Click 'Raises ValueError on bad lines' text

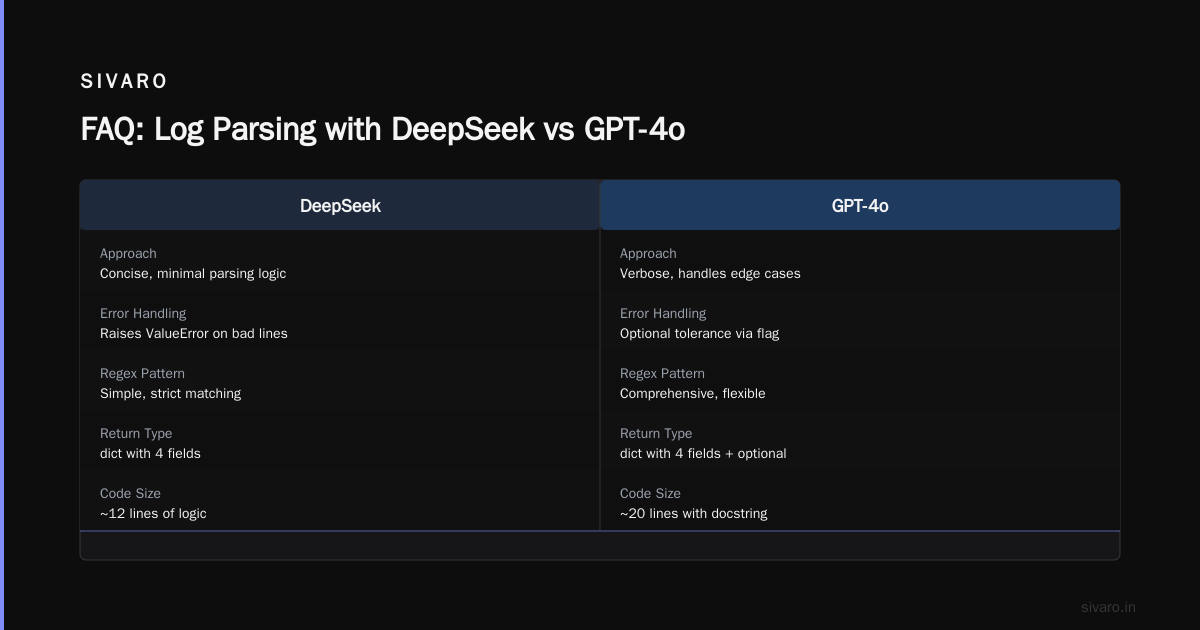tap(194, 333)
